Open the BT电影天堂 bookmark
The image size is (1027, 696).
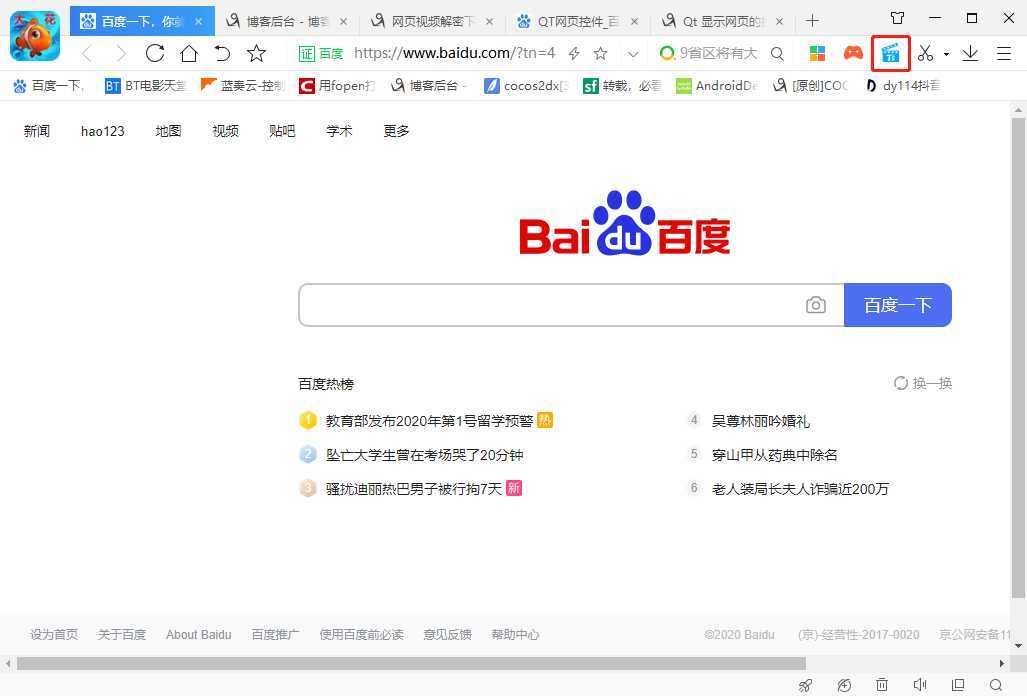[145, 86]
